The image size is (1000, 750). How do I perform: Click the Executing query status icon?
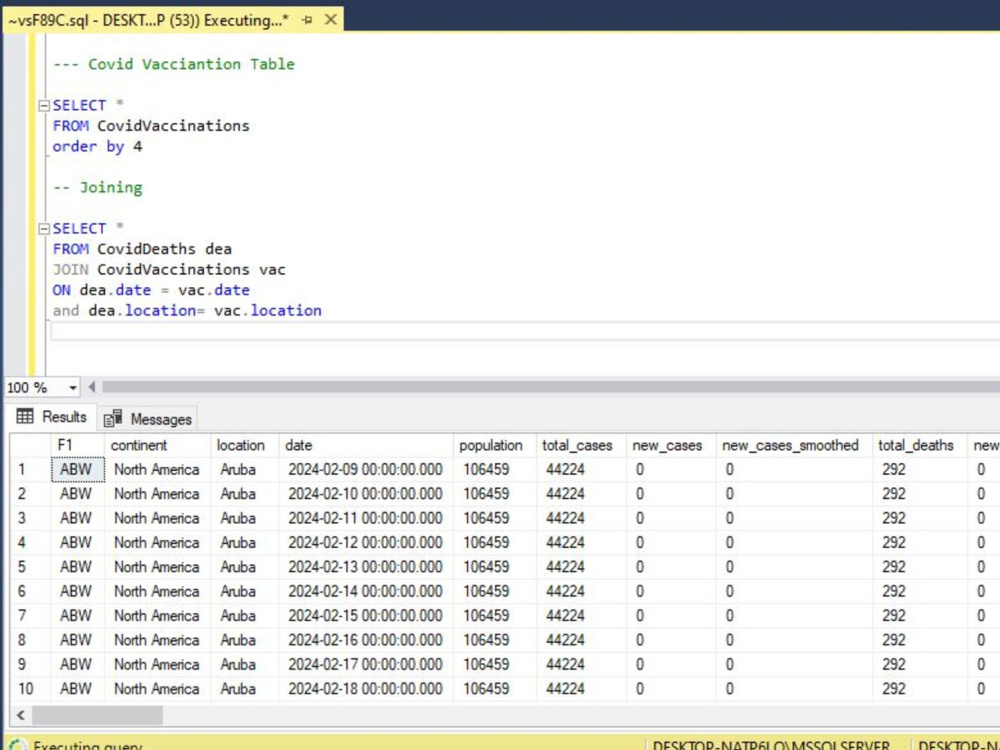click(x=18, y=745)
